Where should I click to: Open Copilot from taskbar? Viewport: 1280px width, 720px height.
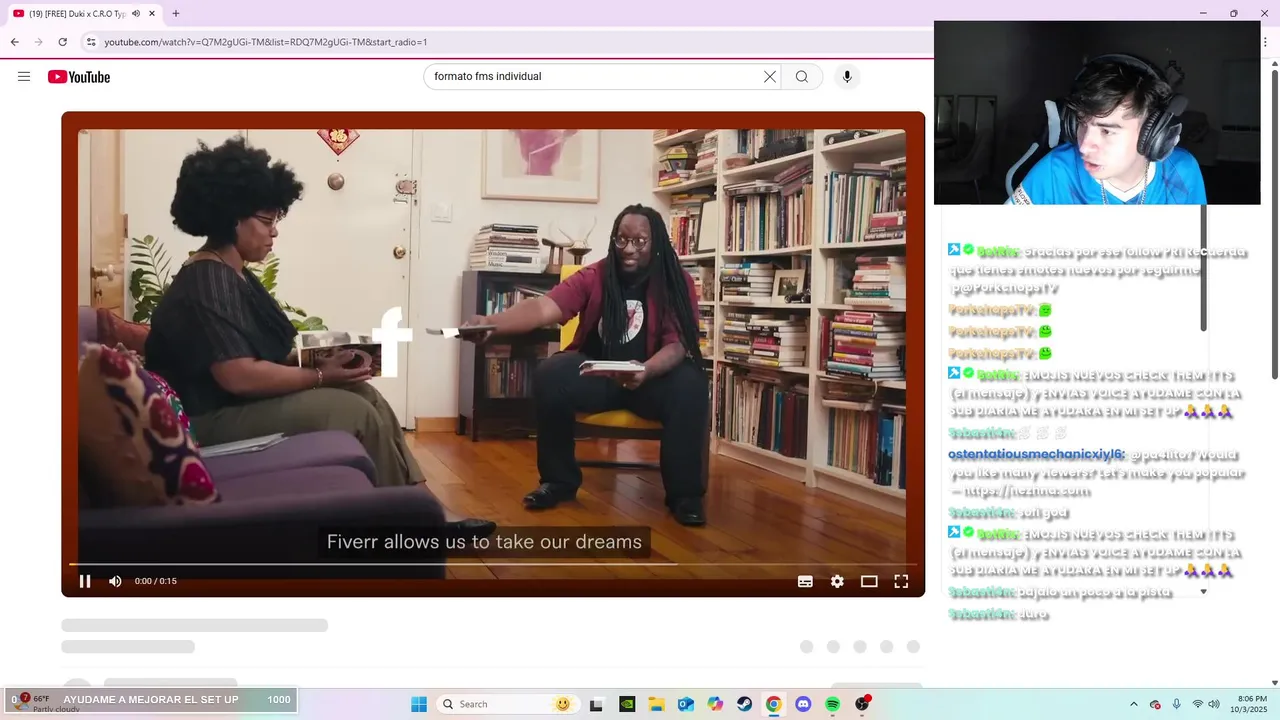tap(715, 704)
